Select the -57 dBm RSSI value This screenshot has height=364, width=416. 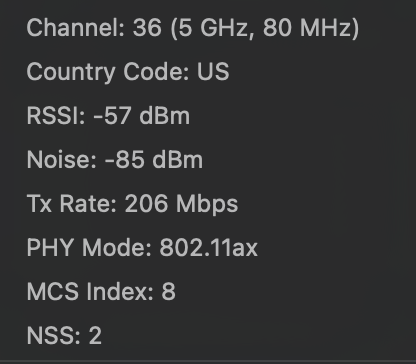[x=142, y=116]
